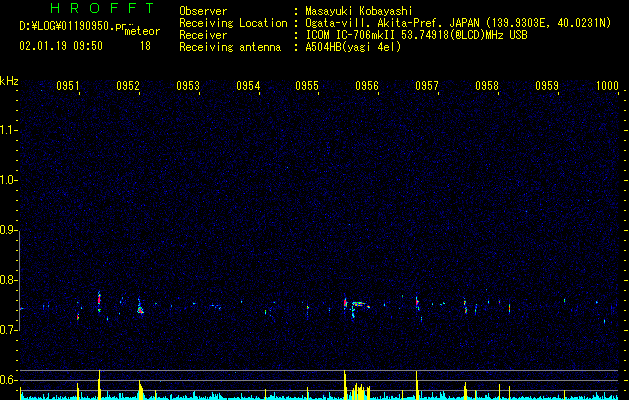Screen dimensions: 629x400
Task: Click the Observer field label
Action: pyautogui.click(x=203, y=11)
